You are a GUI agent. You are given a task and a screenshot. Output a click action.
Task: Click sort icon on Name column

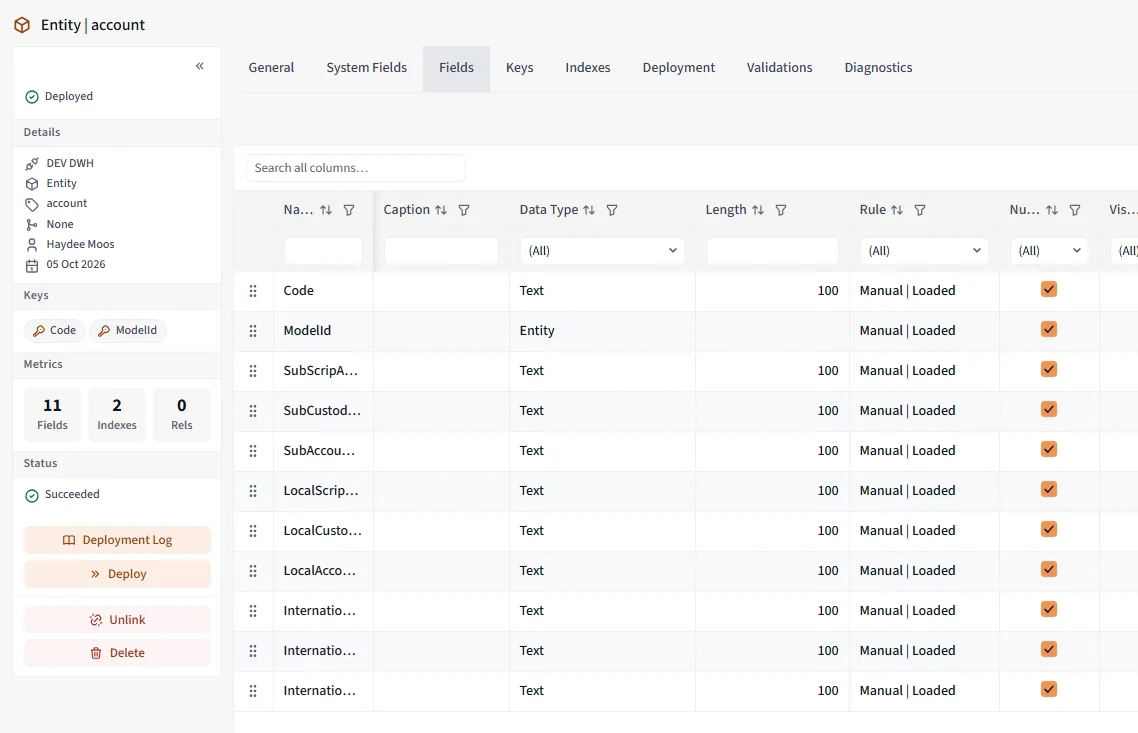coord(326,210)
